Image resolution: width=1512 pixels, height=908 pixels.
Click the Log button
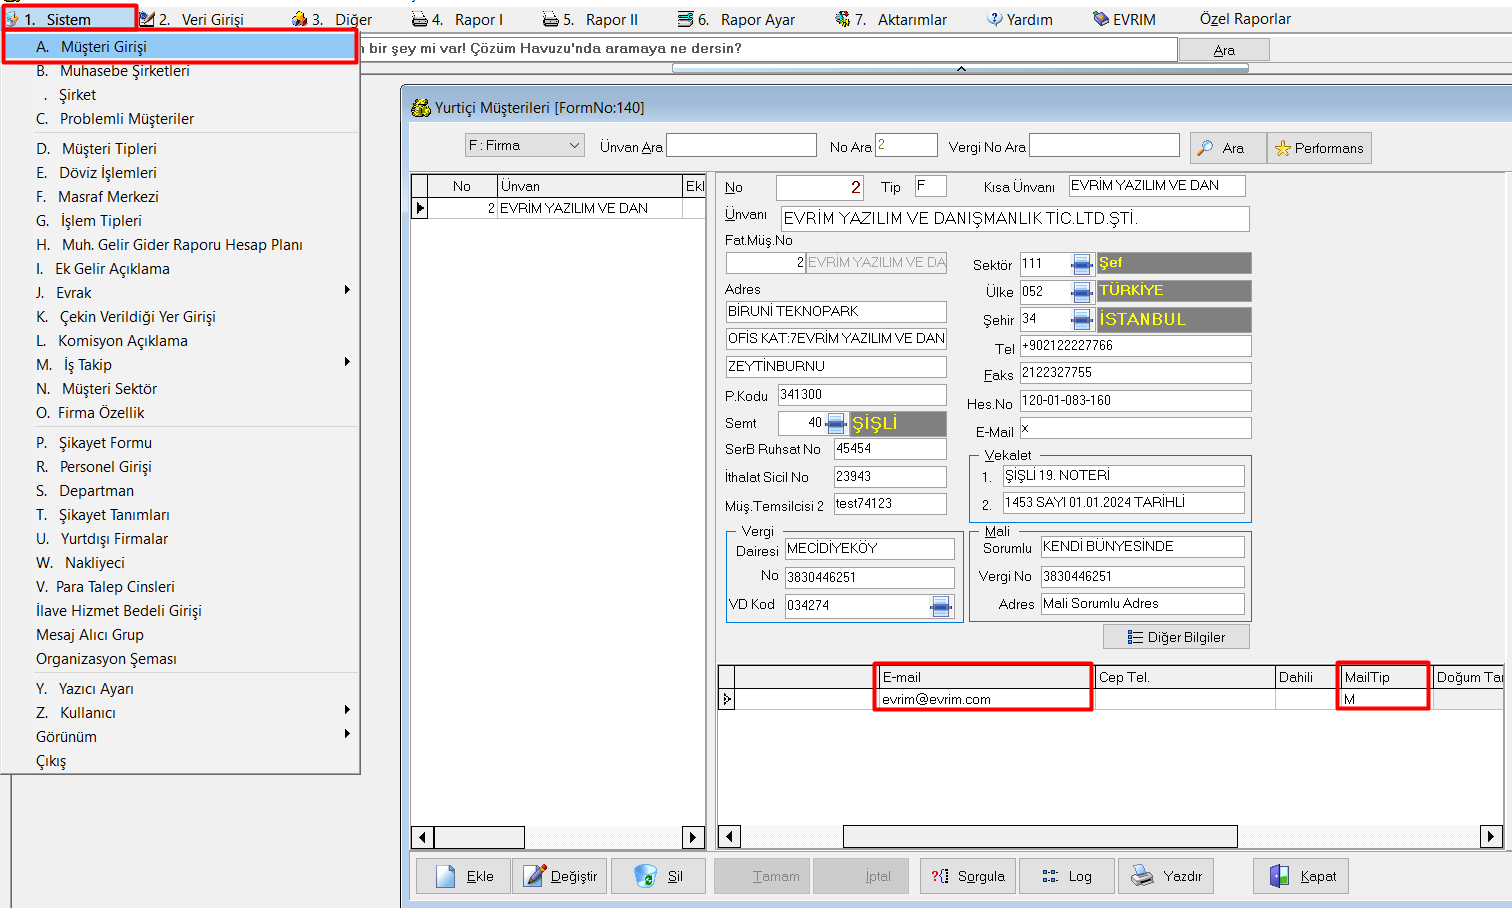tap(1066, 876)
